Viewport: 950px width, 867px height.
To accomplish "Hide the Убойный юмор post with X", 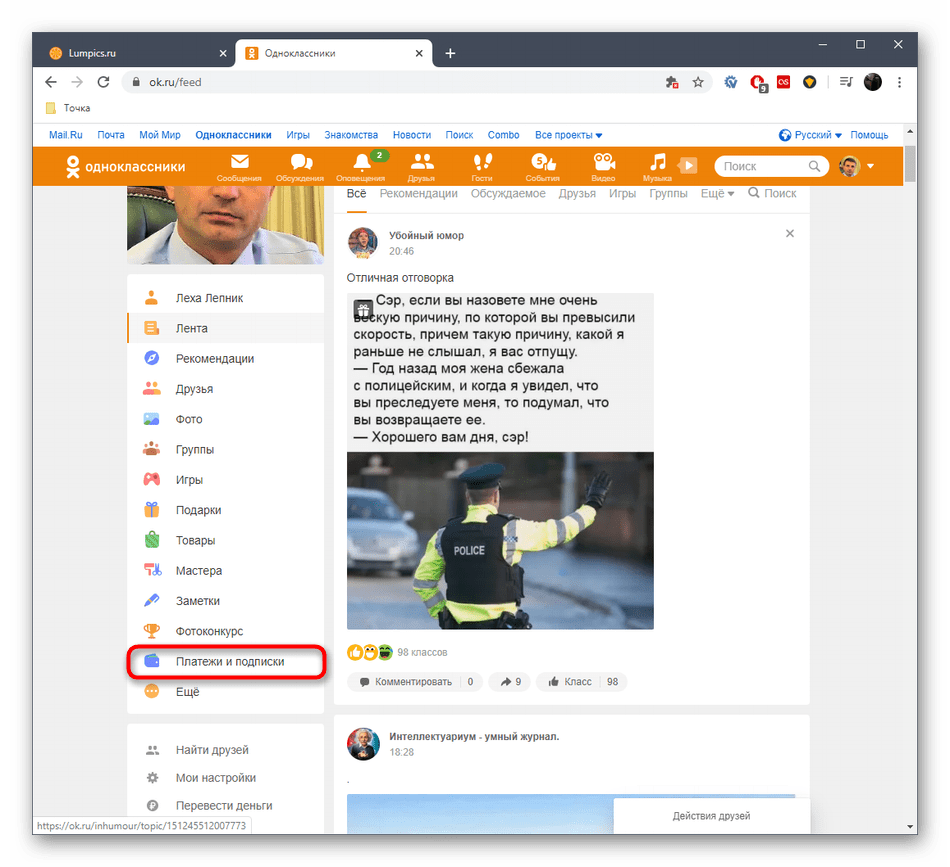I will [x=789, y=233].
